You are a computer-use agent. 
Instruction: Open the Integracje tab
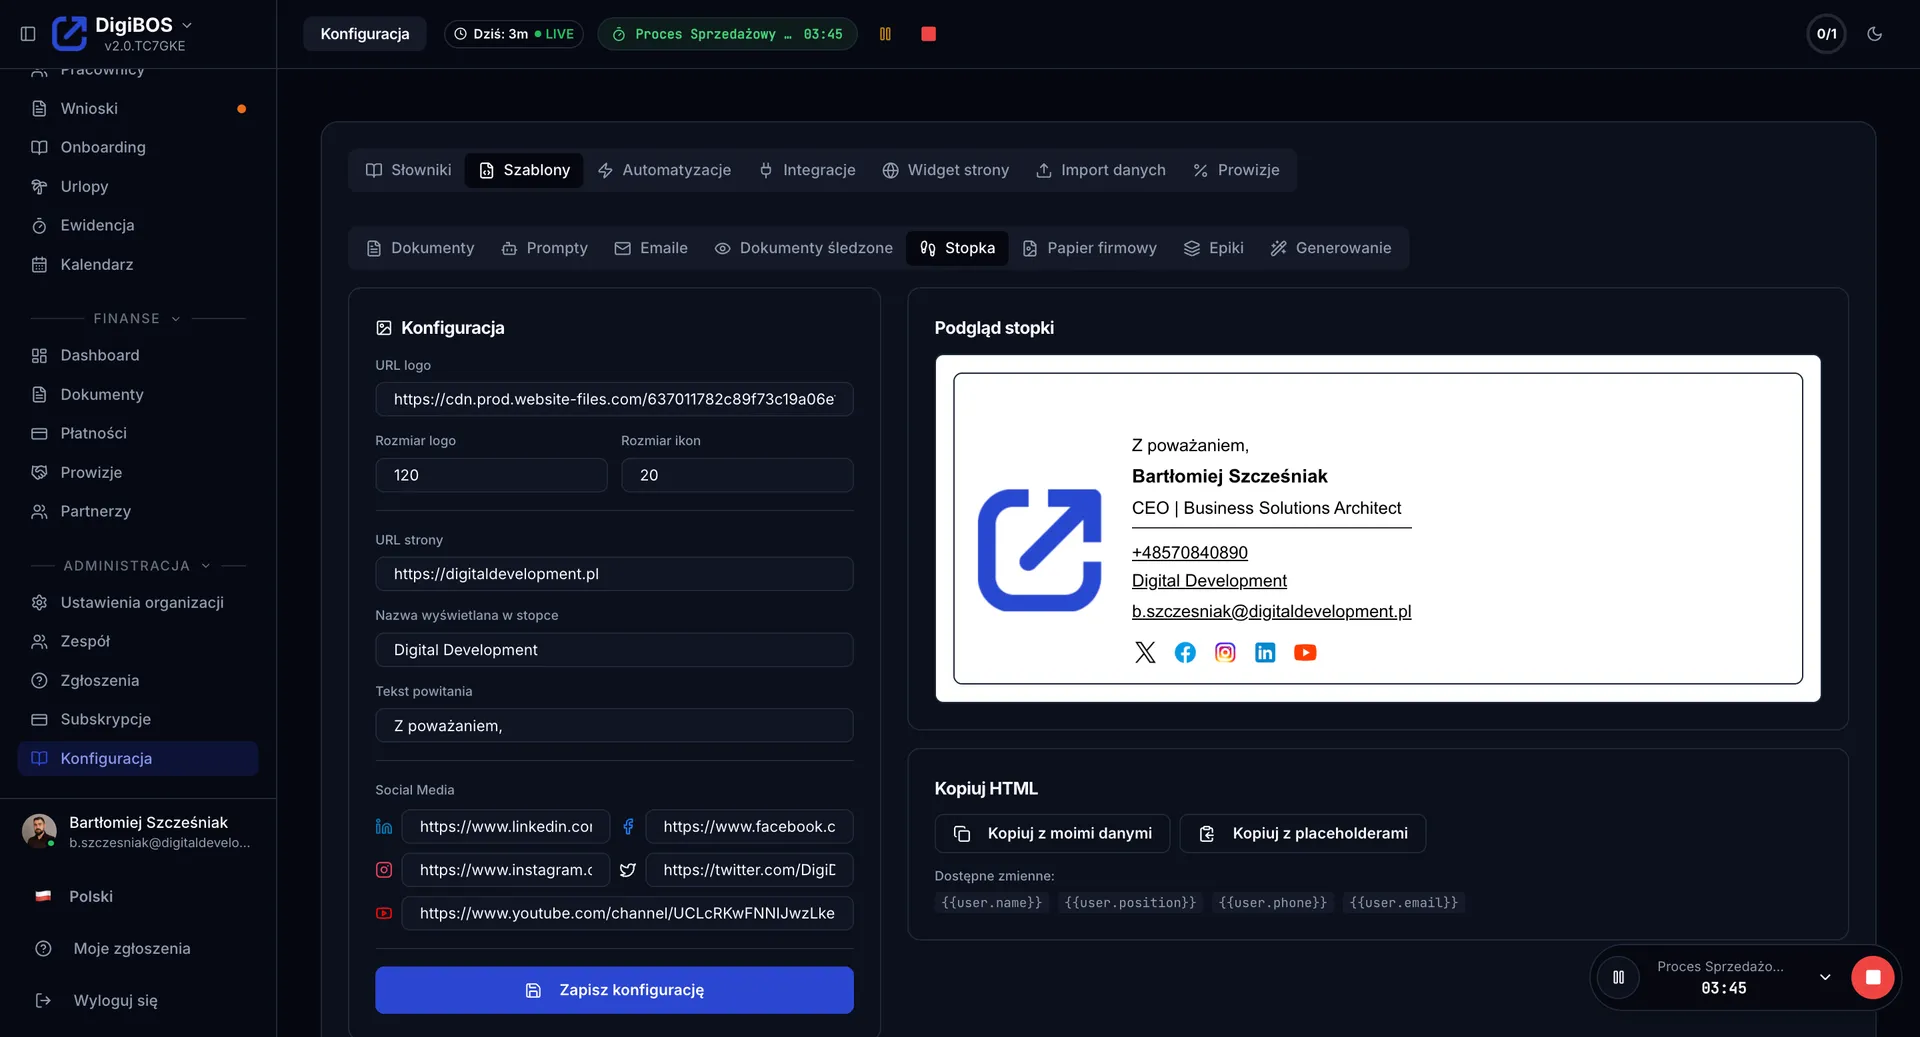pos(807,170)
